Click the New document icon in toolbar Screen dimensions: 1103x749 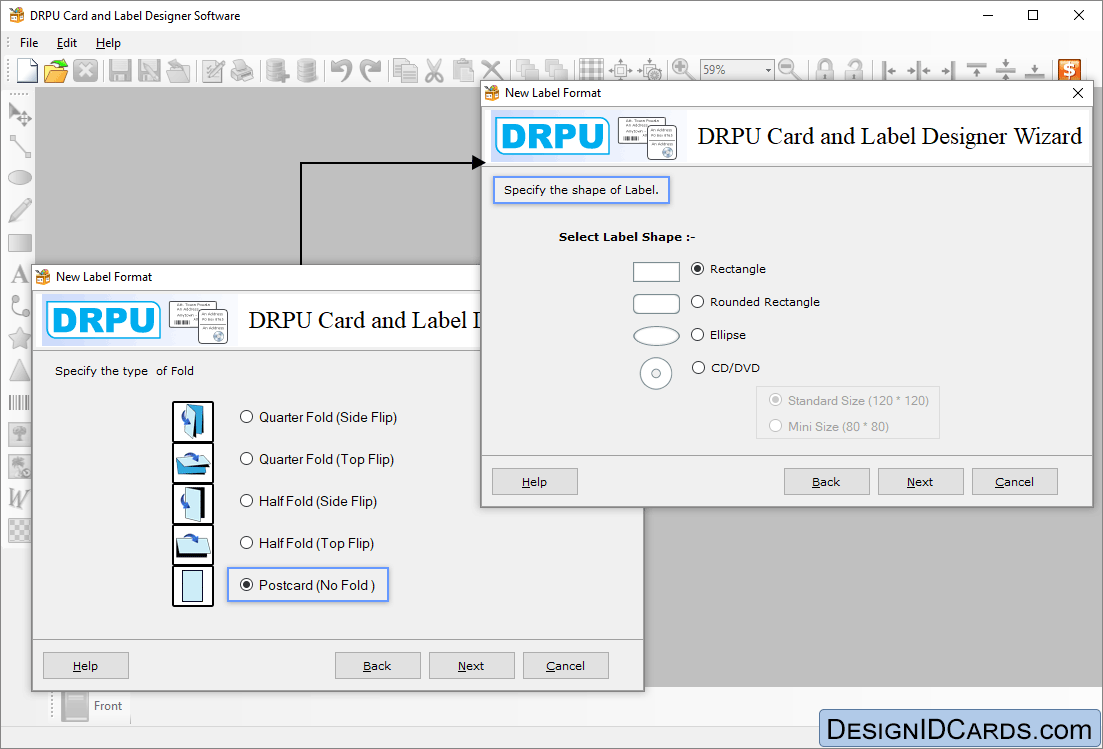(x=27, y=70)
